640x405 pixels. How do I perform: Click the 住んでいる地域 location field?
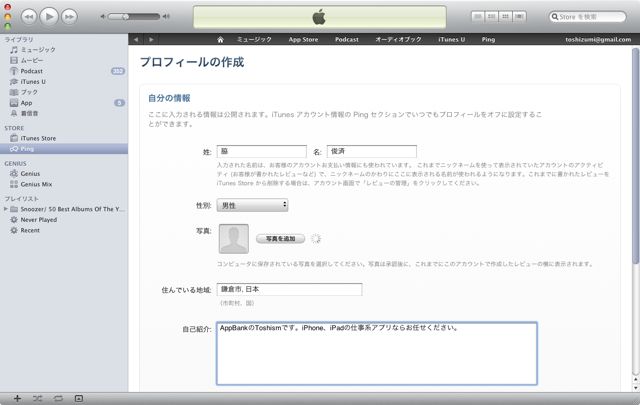pyautogui.click(x=289, y=289)
